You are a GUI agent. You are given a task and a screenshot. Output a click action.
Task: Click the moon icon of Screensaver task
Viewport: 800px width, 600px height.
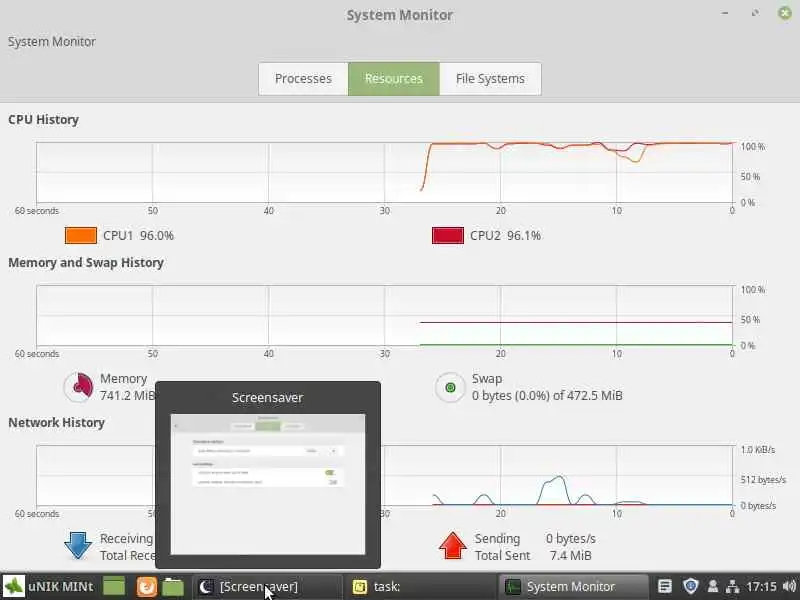tap(205, 587)
